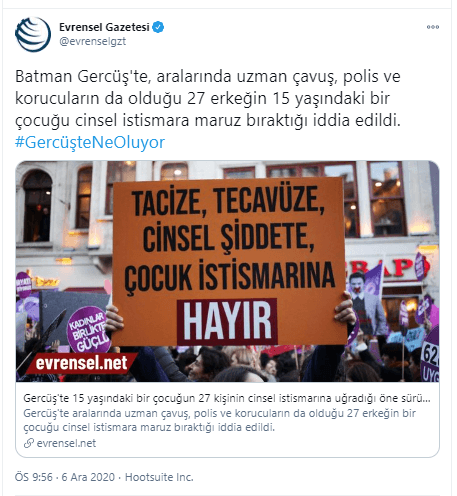
Task: Click the ÖS 9:56 timestamp
Action: [x=34, y=477]
